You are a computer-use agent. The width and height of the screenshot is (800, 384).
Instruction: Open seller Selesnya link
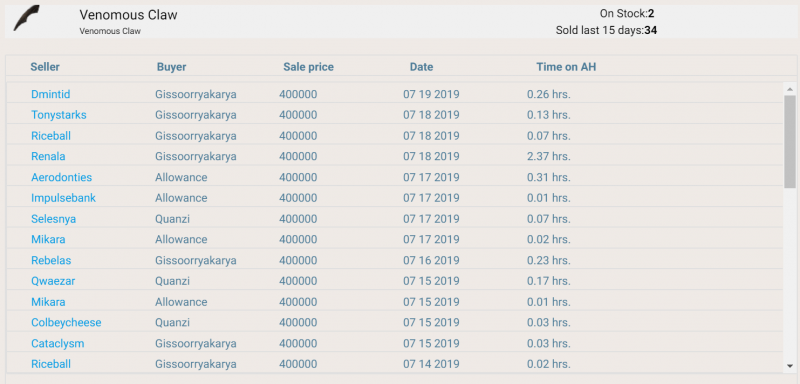pyautogui.click(x=54, y=219)
